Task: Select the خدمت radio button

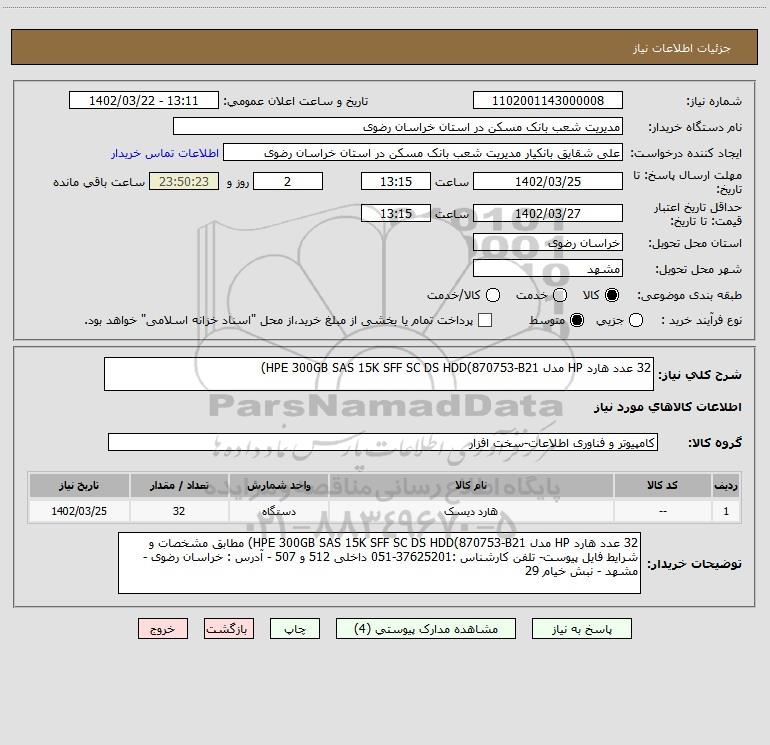Action: [560, 295]
